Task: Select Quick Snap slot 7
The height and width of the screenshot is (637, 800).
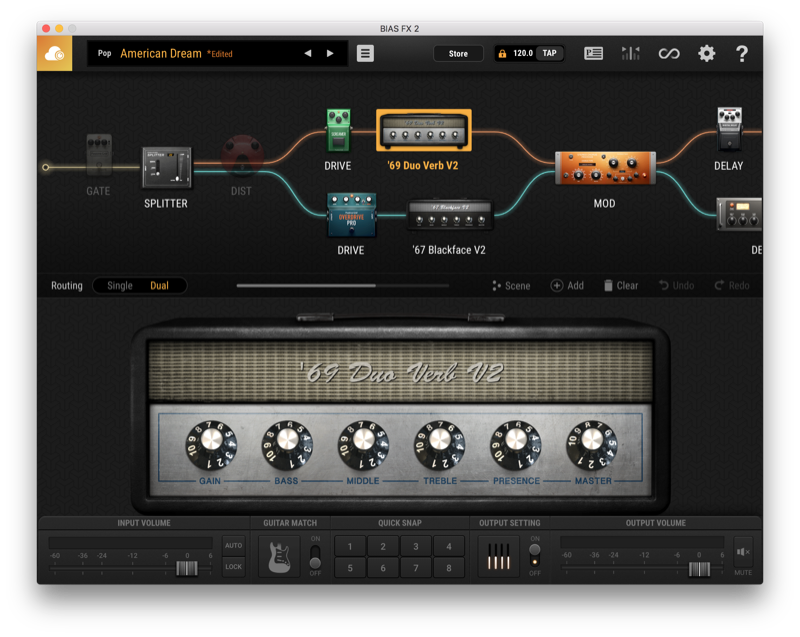Action: pyautogui.click(x=416, y=568)
